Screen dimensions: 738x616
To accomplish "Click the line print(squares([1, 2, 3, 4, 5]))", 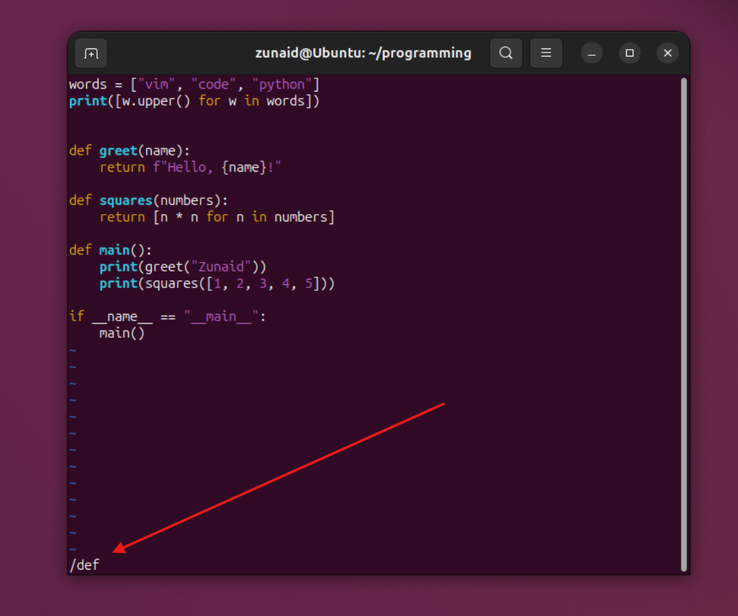I will [217, 283].
